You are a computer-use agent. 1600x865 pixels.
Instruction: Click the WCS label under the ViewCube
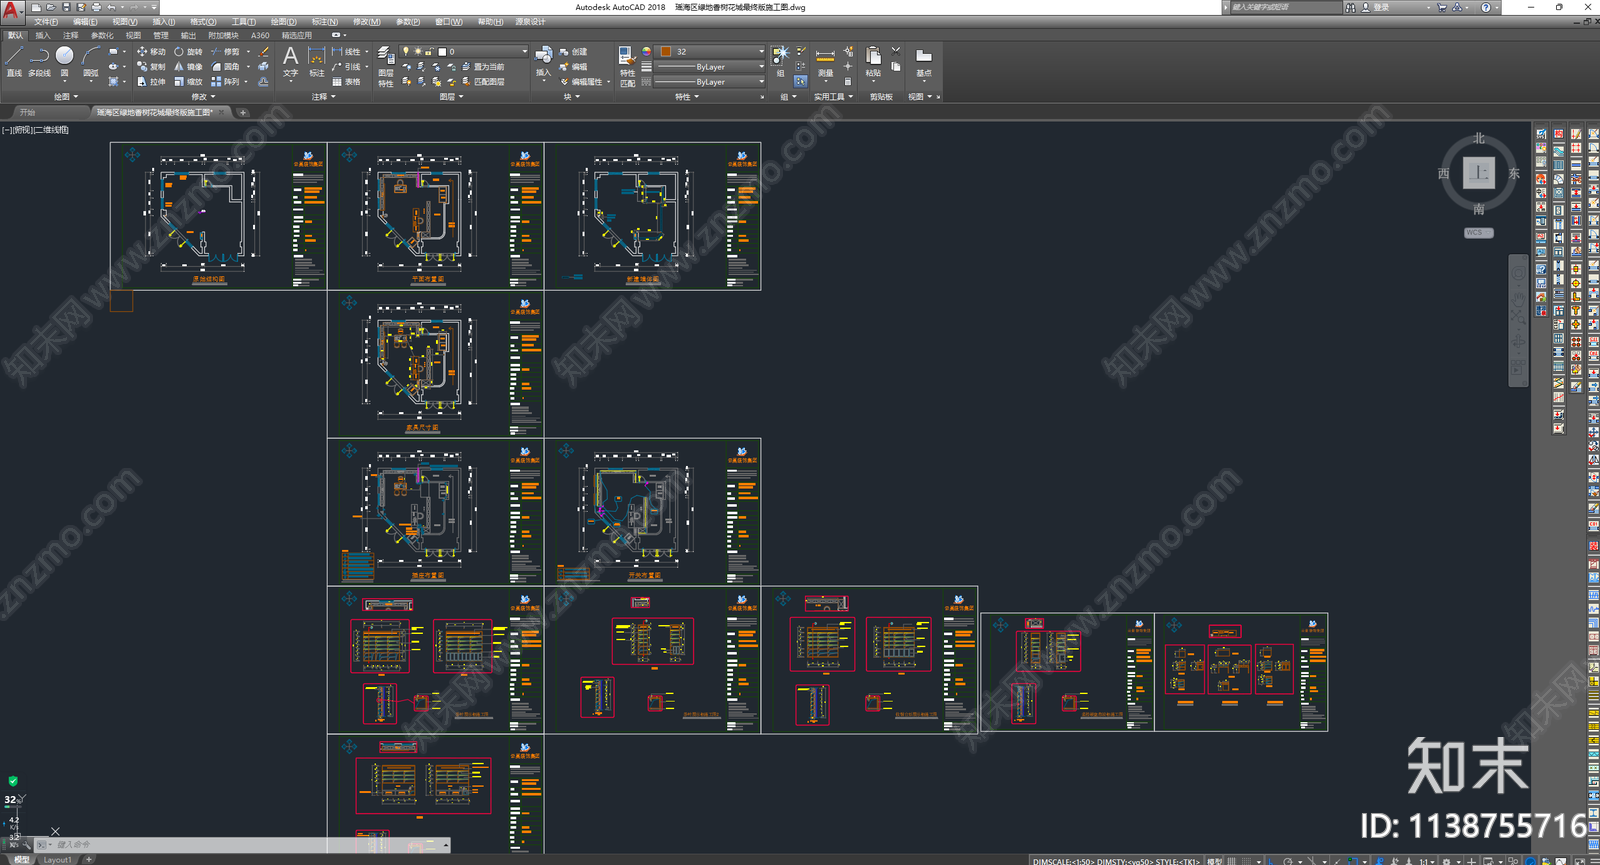pyautogui.click(x=1478, y=233)
